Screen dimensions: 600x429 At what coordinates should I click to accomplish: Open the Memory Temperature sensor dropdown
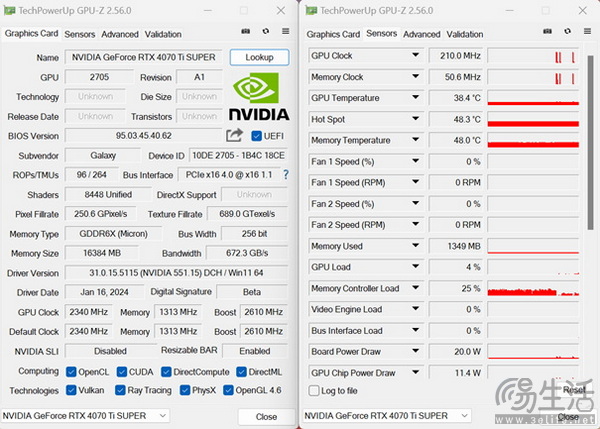tap(415, 140)
